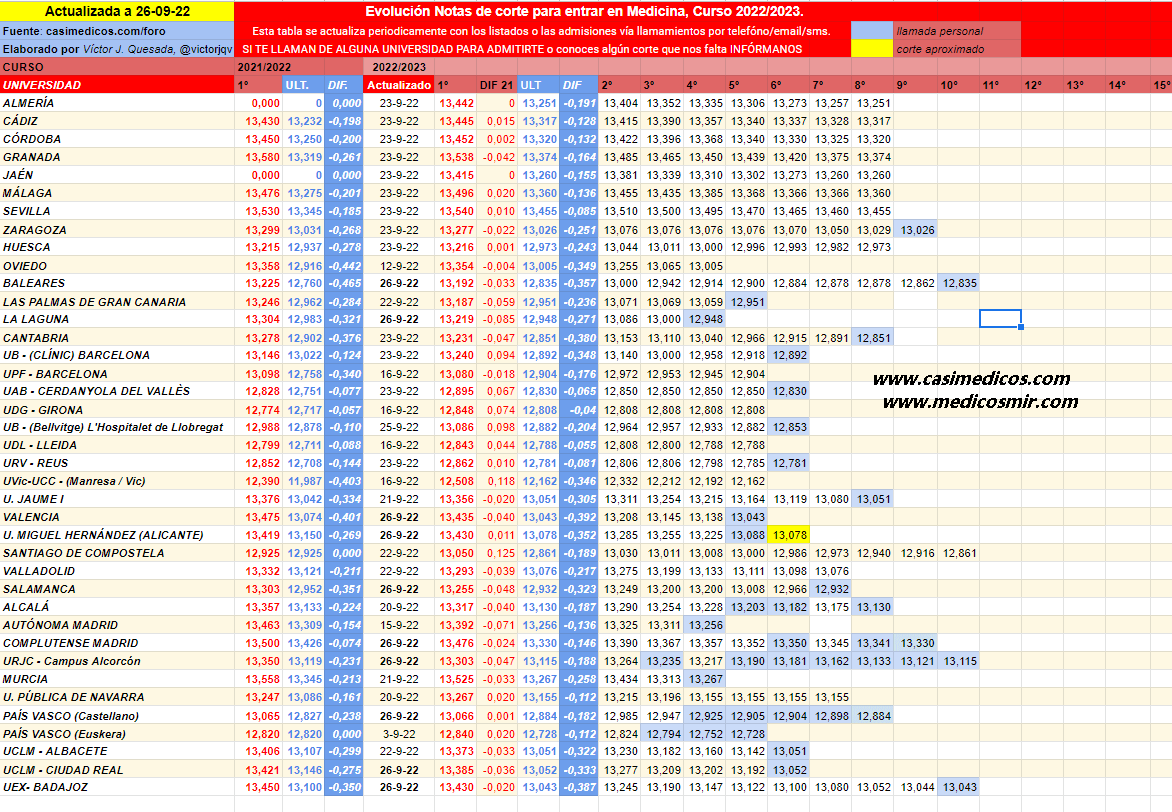Select the 'UCLM - CIUDAD REAL' cell
The image size is (1172, 812).
coord(117,769)
